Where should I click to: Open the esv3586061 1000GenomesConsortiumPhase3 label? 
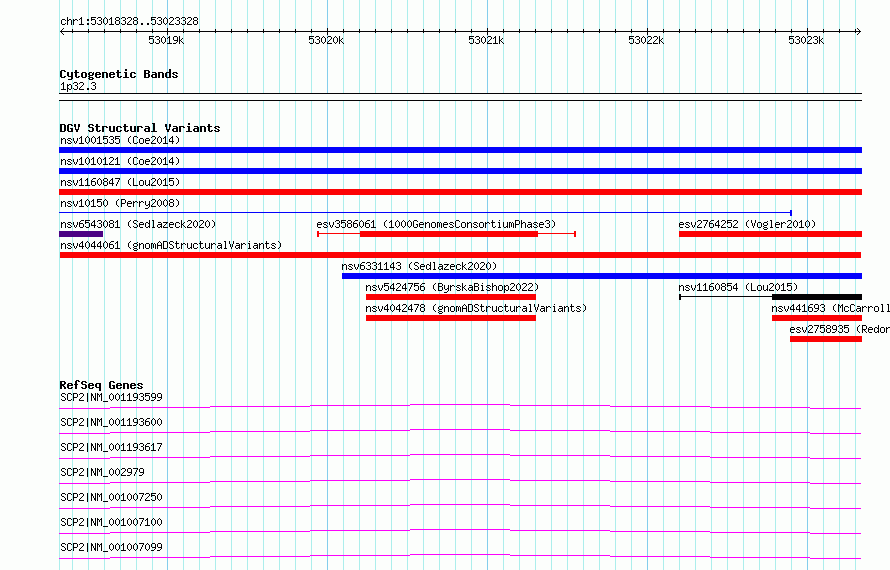[x=436, y=224]
